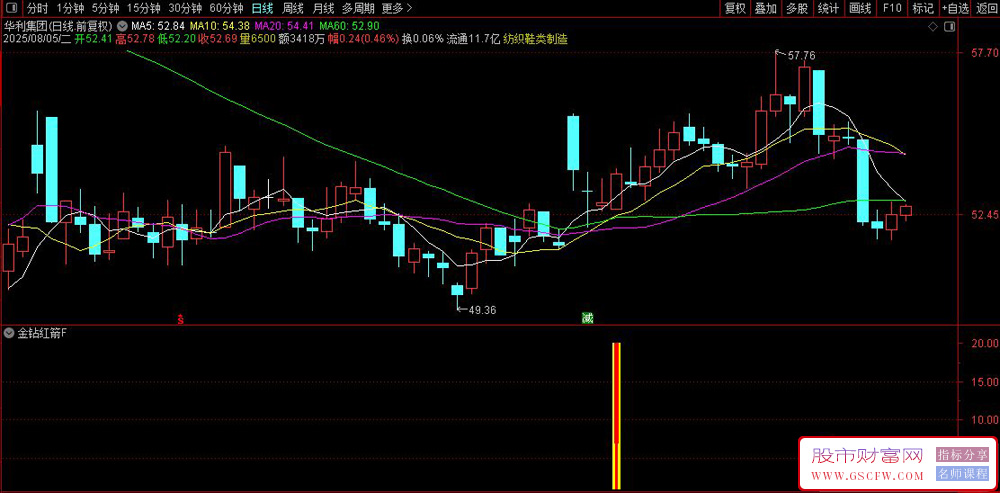Switch to 周线 weekly chart
Image resolution: width=1000 pixels, height=493 pixels.
coord(293,8)
